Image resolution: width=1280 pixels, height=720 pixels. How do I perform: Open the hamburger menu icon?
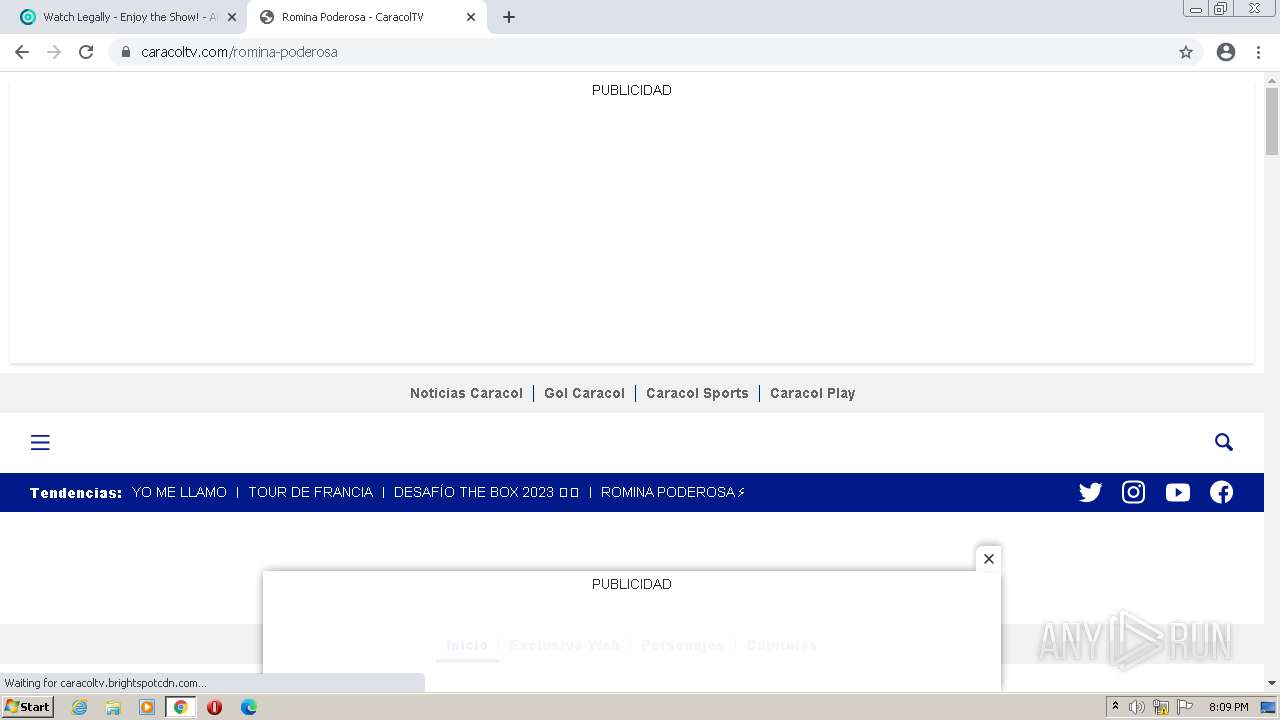pos(40,442)
